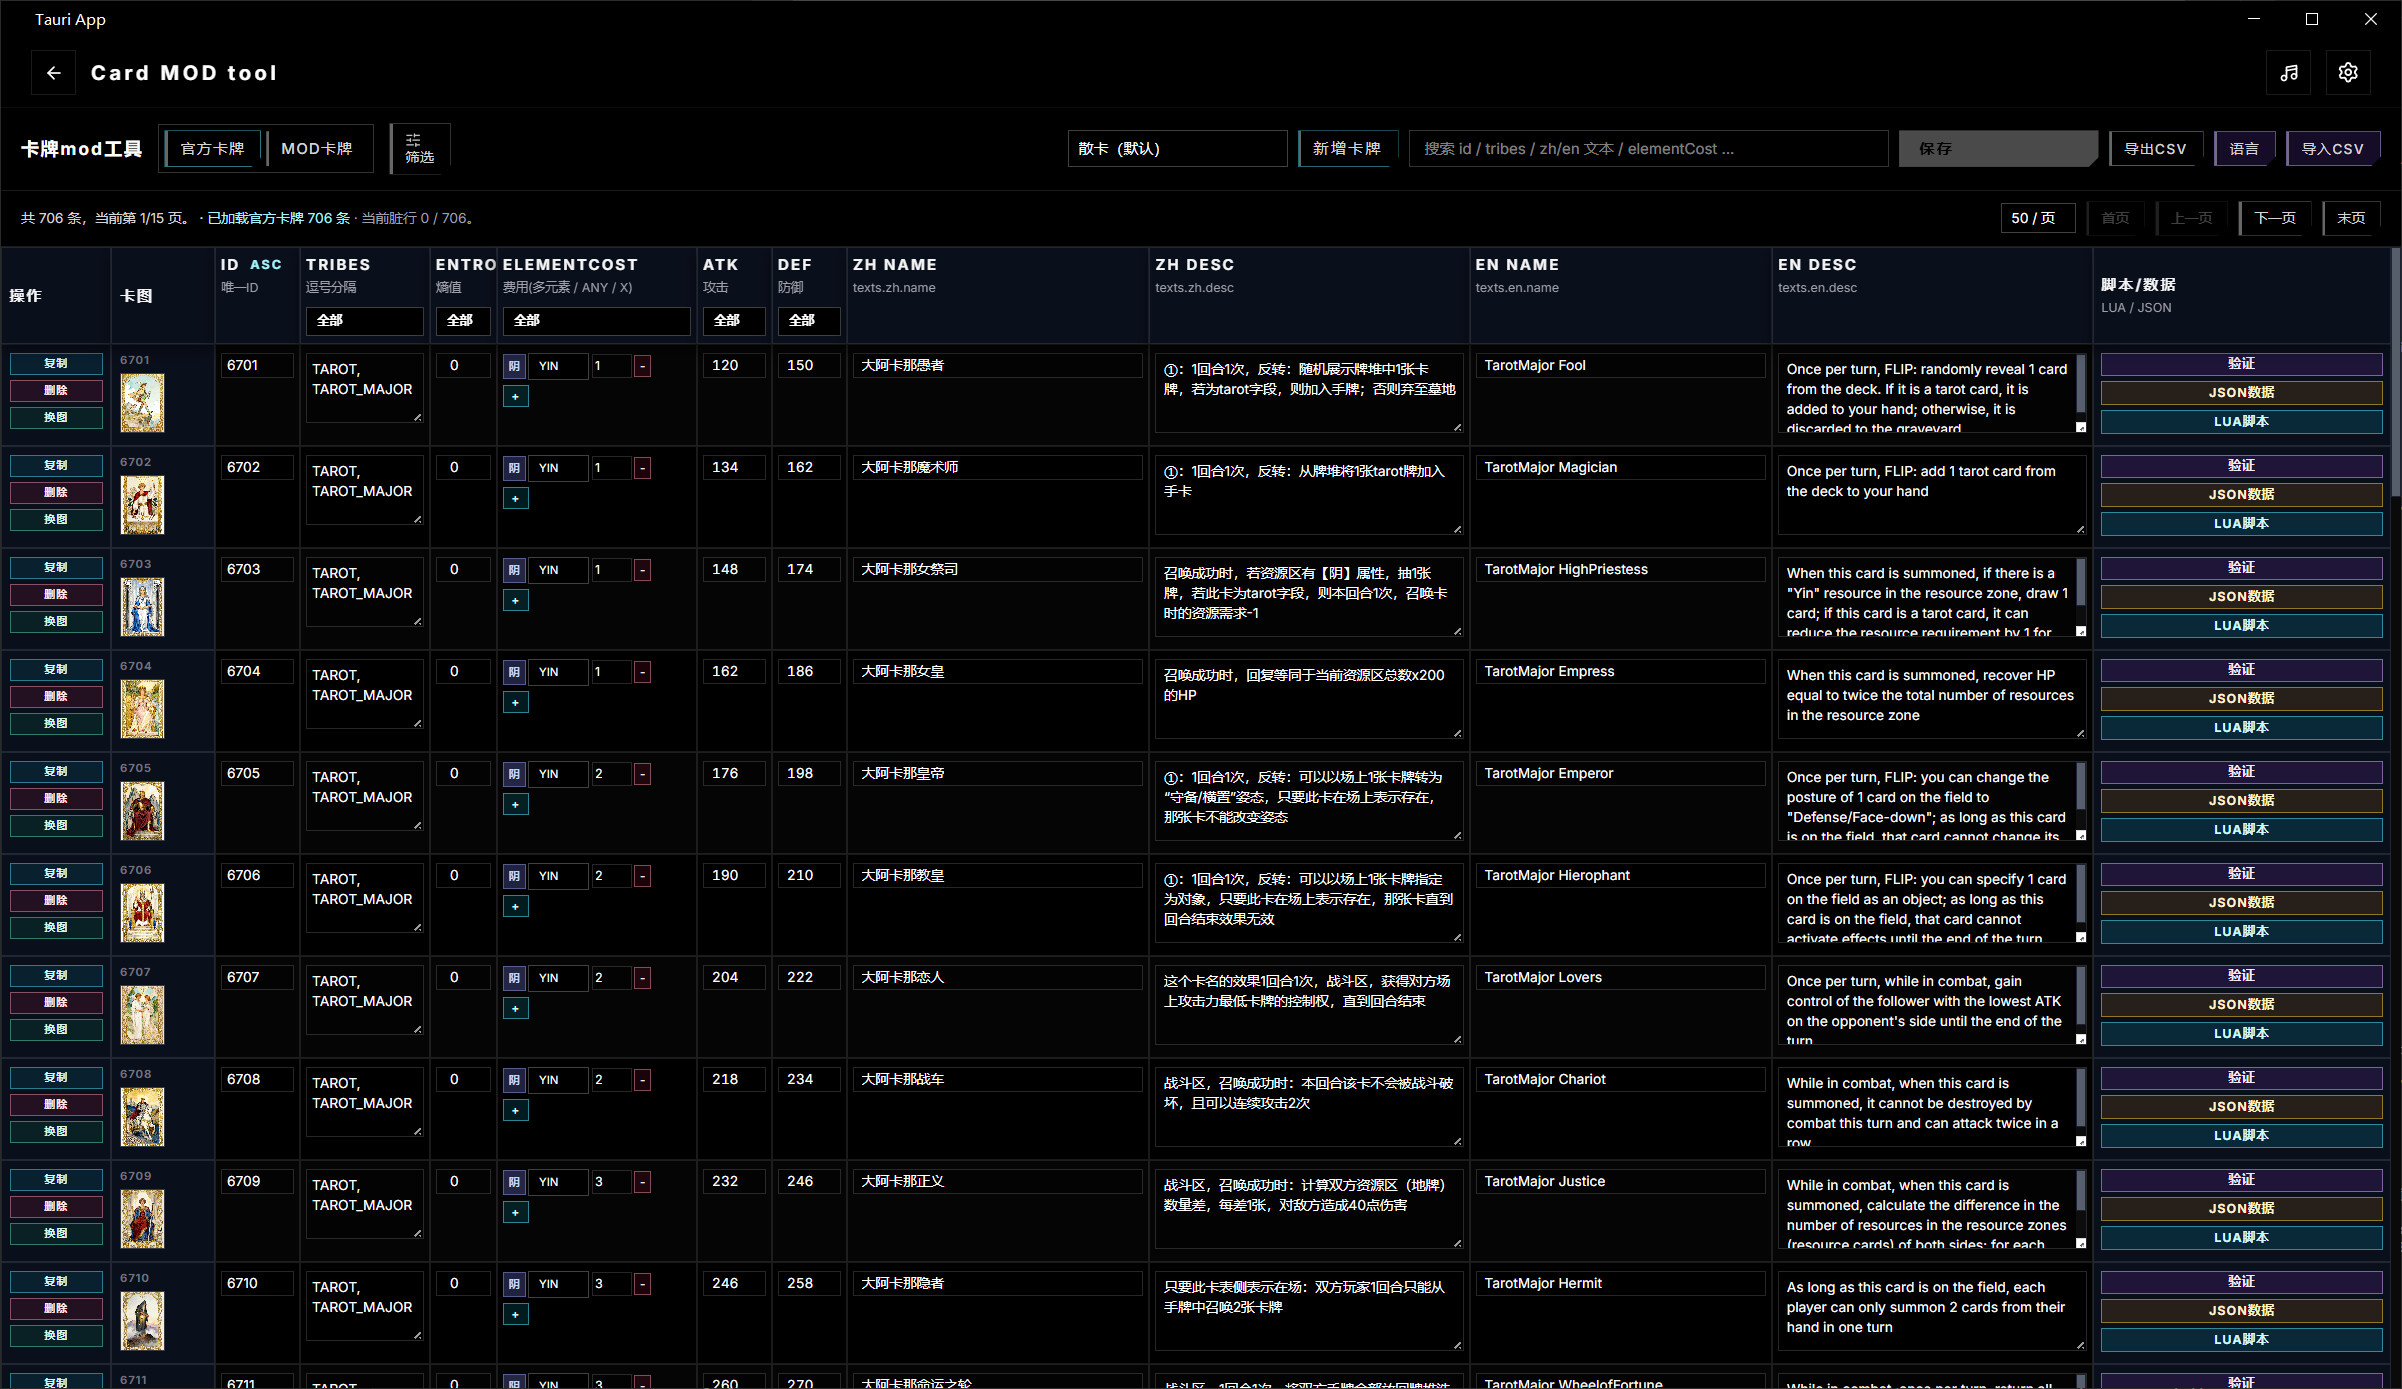Add element cost with plus in row 6704
The height and width of the screenshot is (1389, 2402).
pos(515,703)
